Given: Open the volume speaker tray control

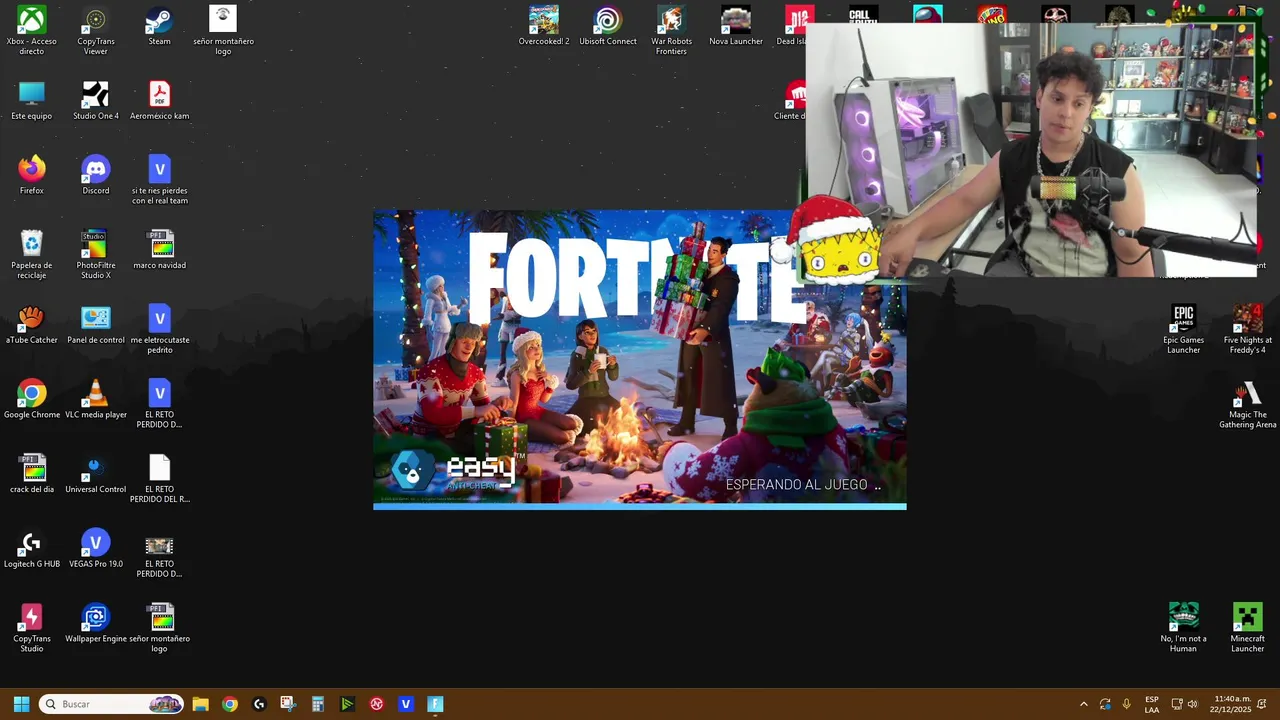Looking at the screenshot, I should click(x=1192, y=704).
